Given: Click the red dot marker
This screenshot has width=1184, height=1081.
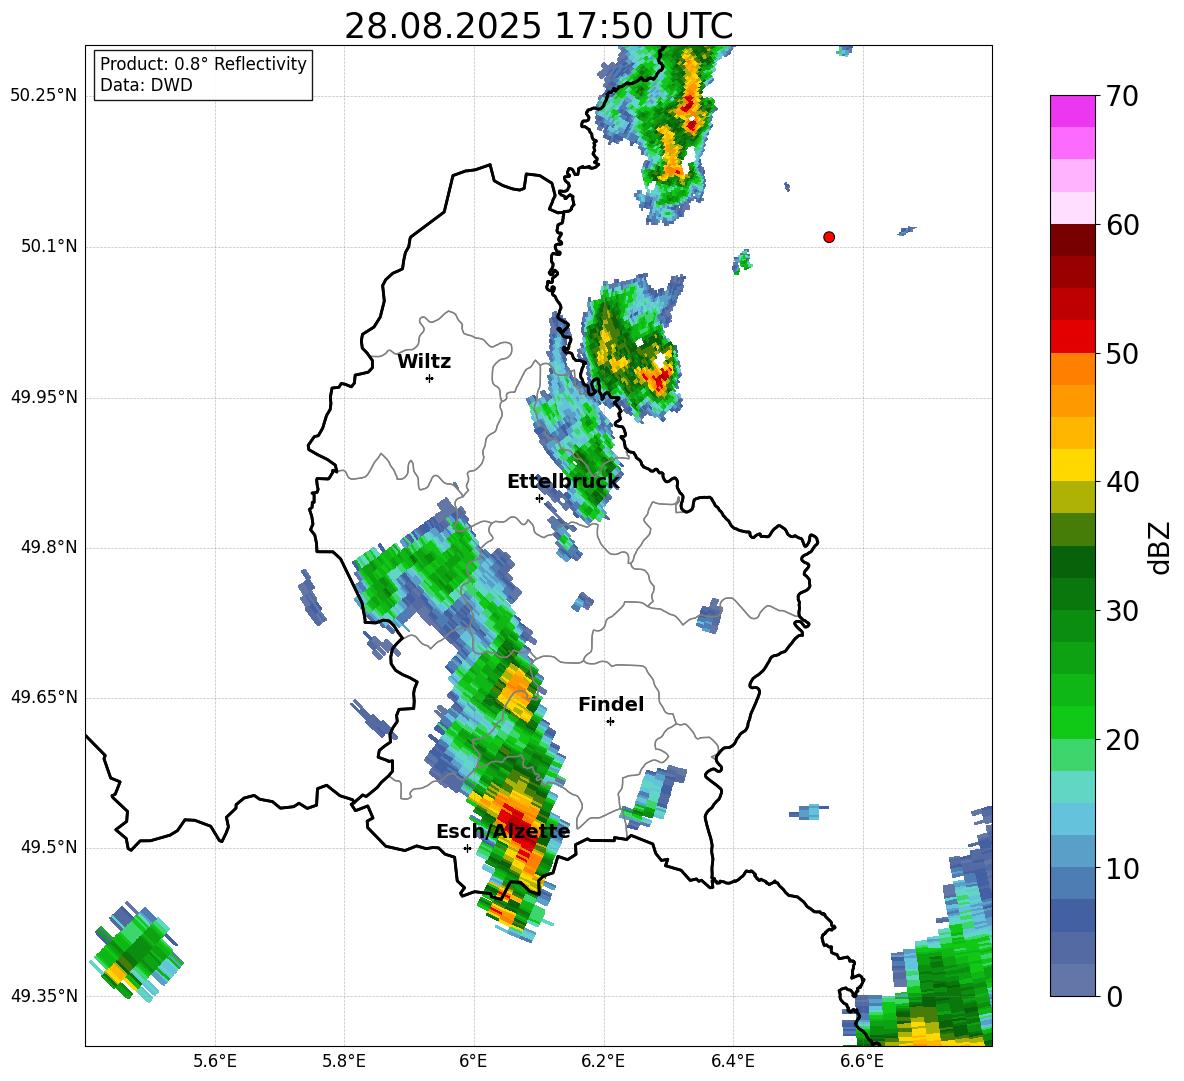Looking at the screenshot, I should 828,237.
